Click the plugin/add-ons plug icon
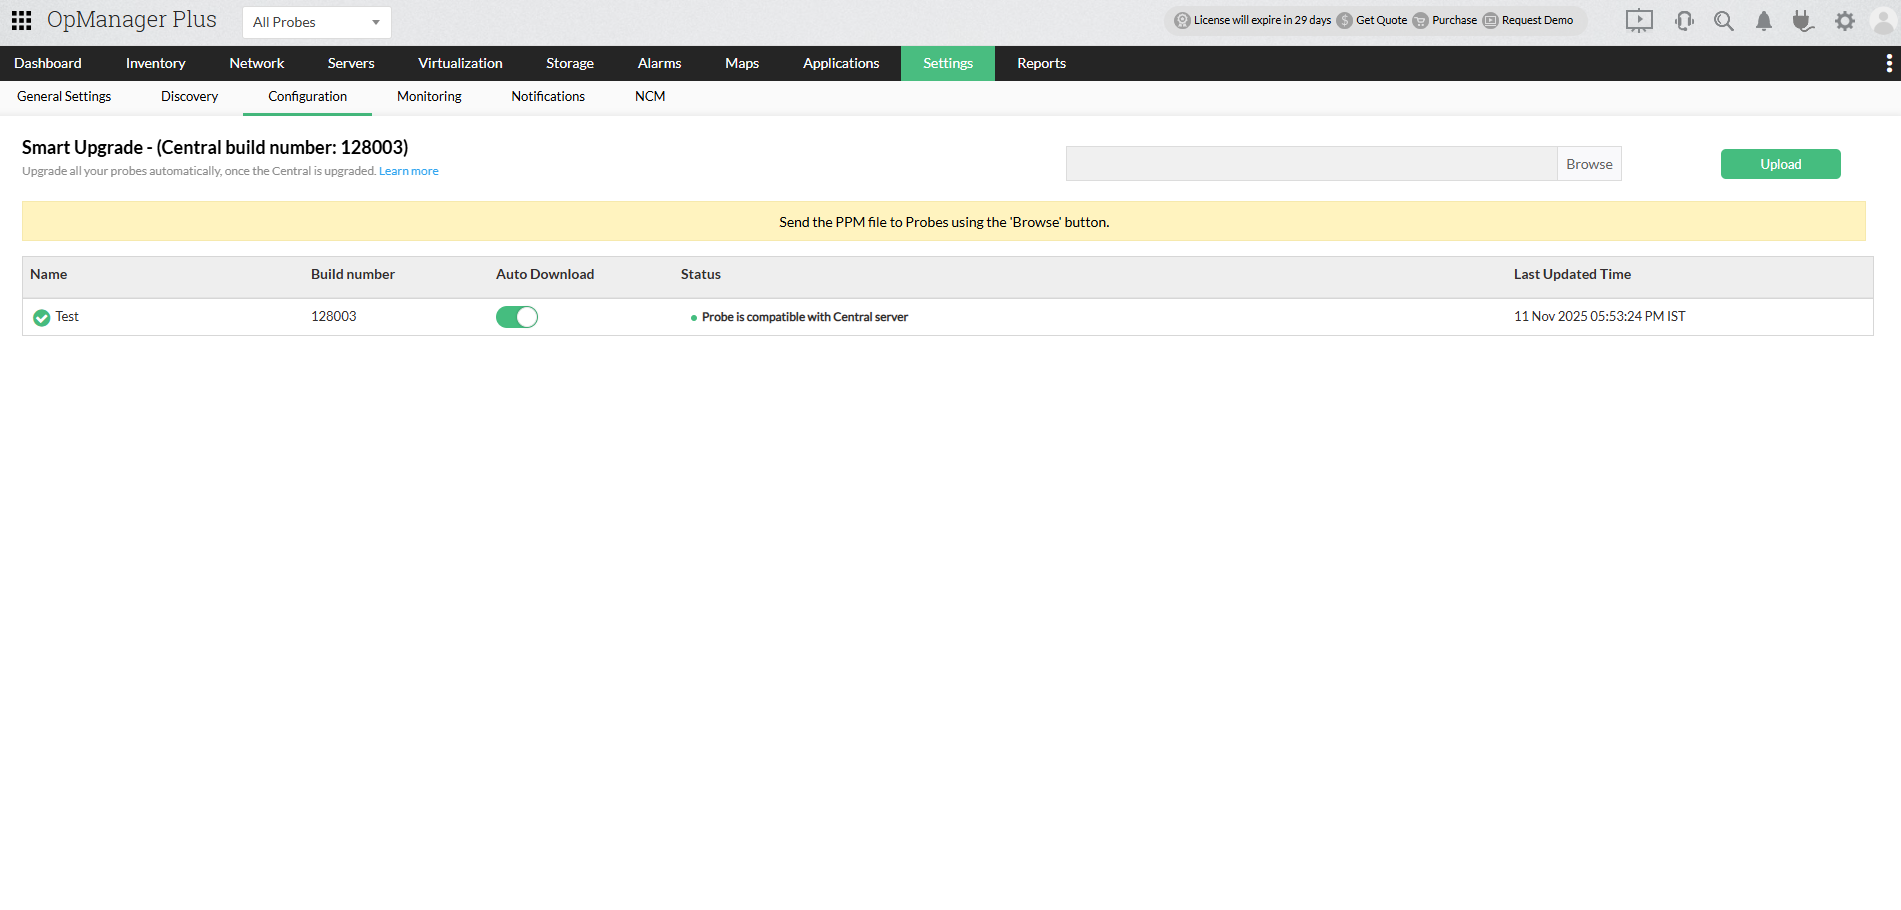This screenshot has height=910, width=1901. 1803,20
